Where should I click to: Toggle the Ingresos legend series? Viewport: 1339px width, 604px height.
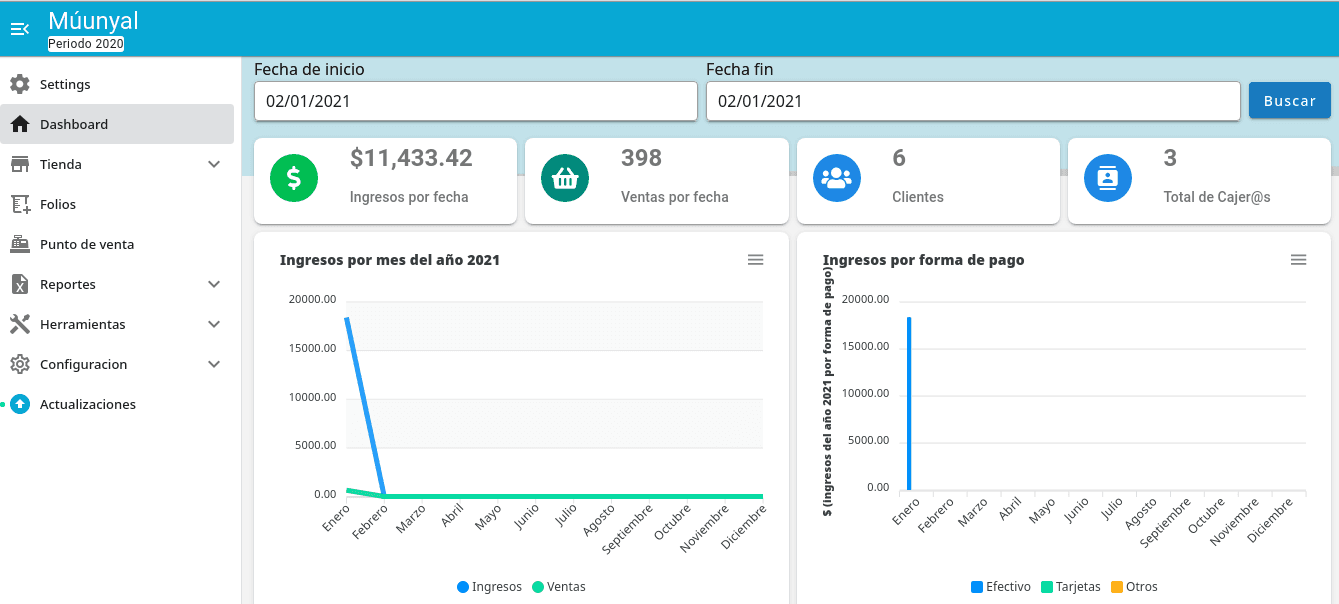pyautogui.click(x=489, y=587)
